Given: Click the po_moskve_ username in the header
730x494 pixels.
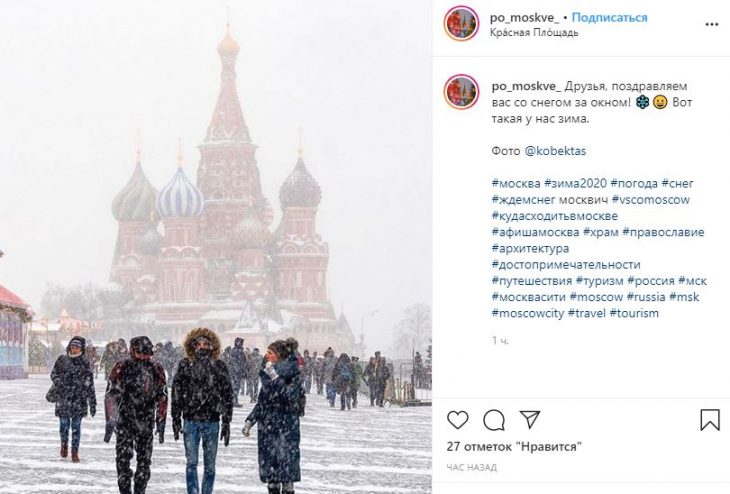Looking at the screenshot, I should point(525,18).
